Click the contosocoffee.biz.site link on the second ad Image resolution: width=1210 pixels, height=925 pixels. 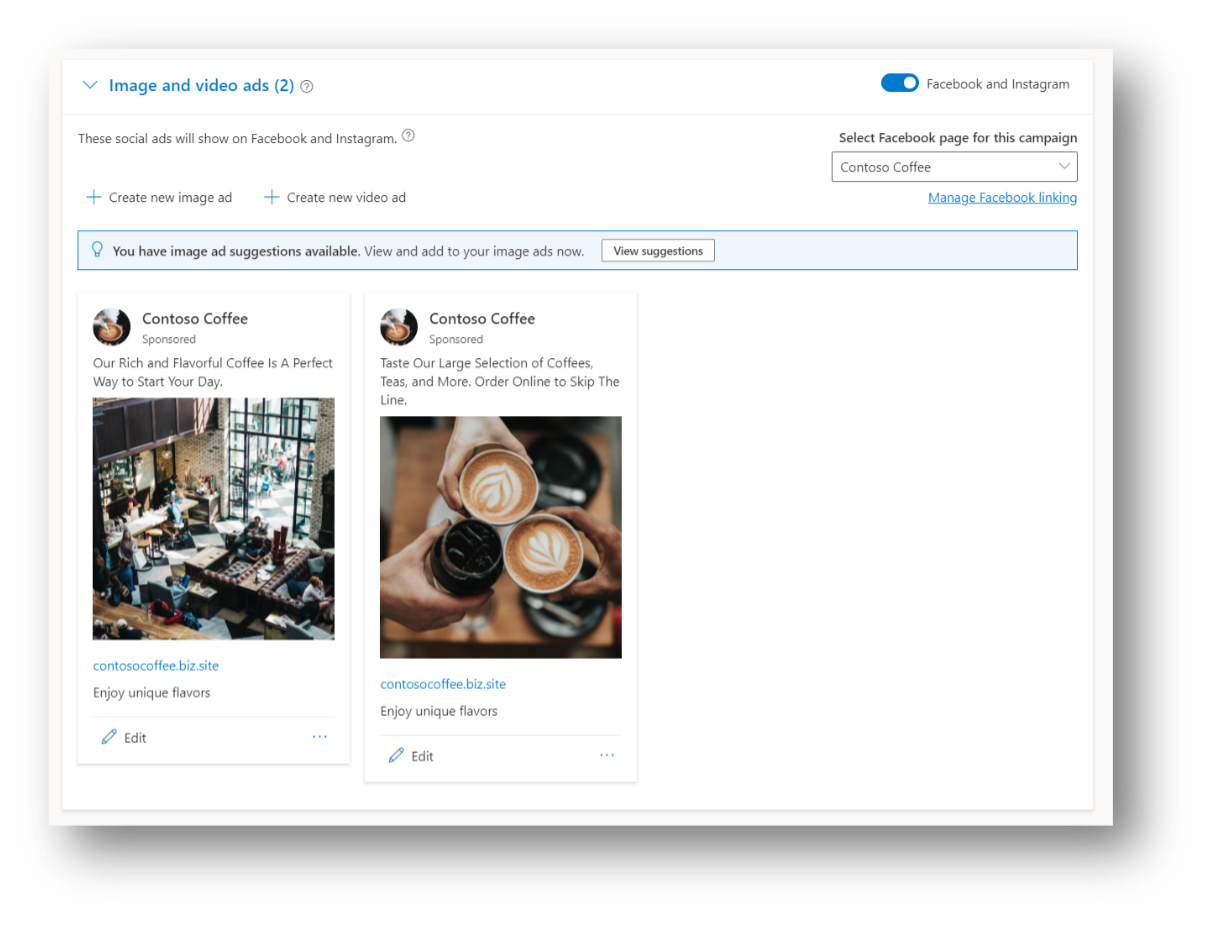click(443, 683)
